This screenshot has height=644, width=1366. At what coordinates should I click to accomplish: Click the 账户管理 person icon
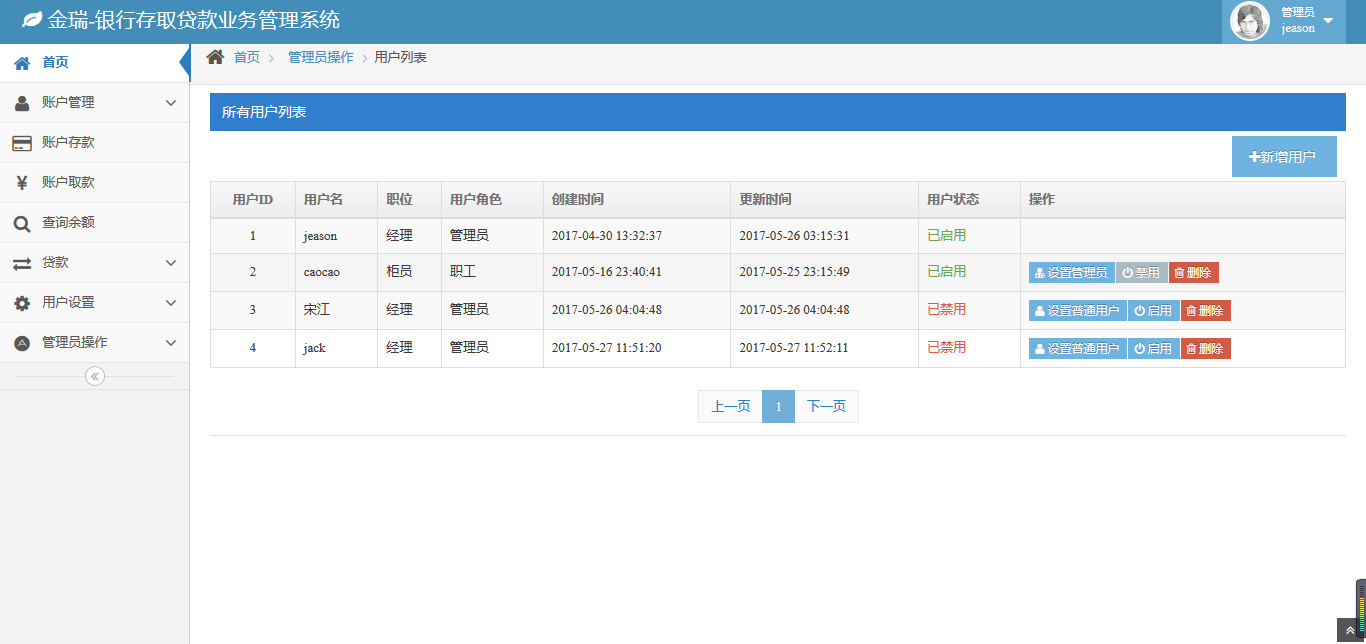point(22,103)
